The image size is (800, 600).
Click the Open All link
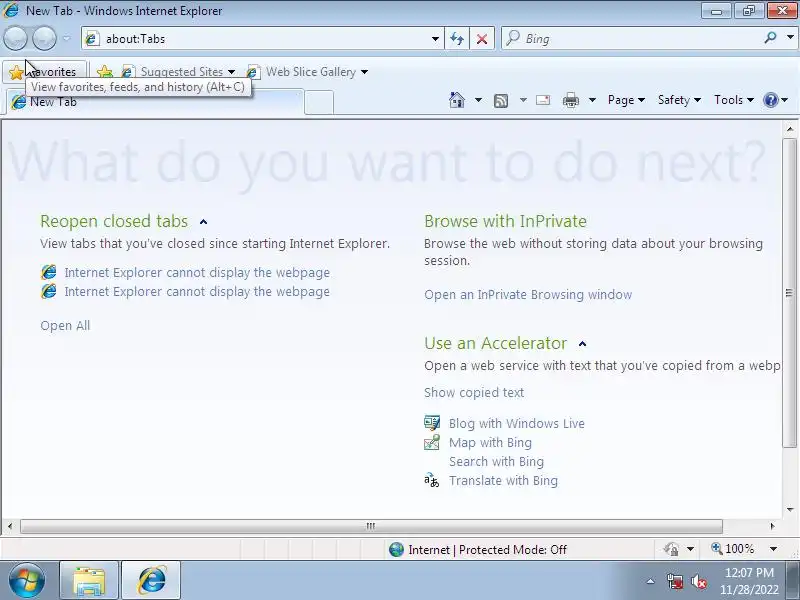(x=65, y=326)
